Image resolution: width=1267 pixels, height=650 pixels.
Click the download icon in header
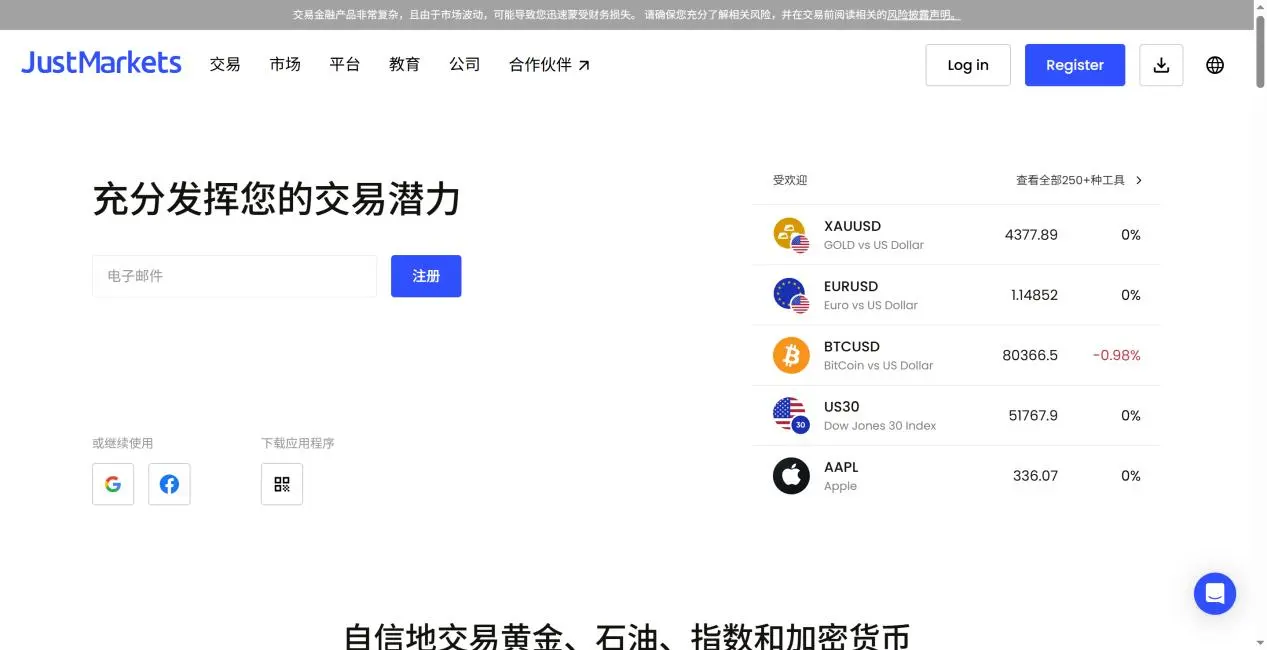point(1161,65)
